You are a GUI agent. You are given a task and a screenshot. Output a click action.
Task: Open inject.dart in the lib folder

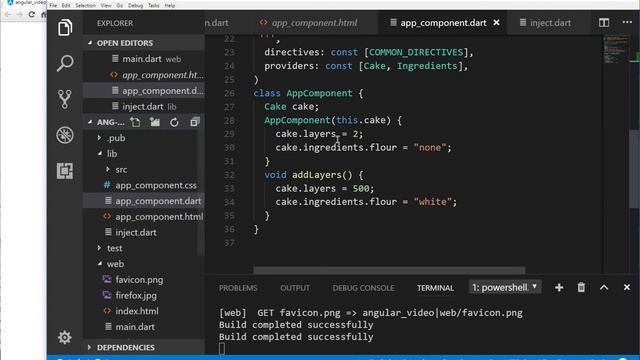(144, 232)
